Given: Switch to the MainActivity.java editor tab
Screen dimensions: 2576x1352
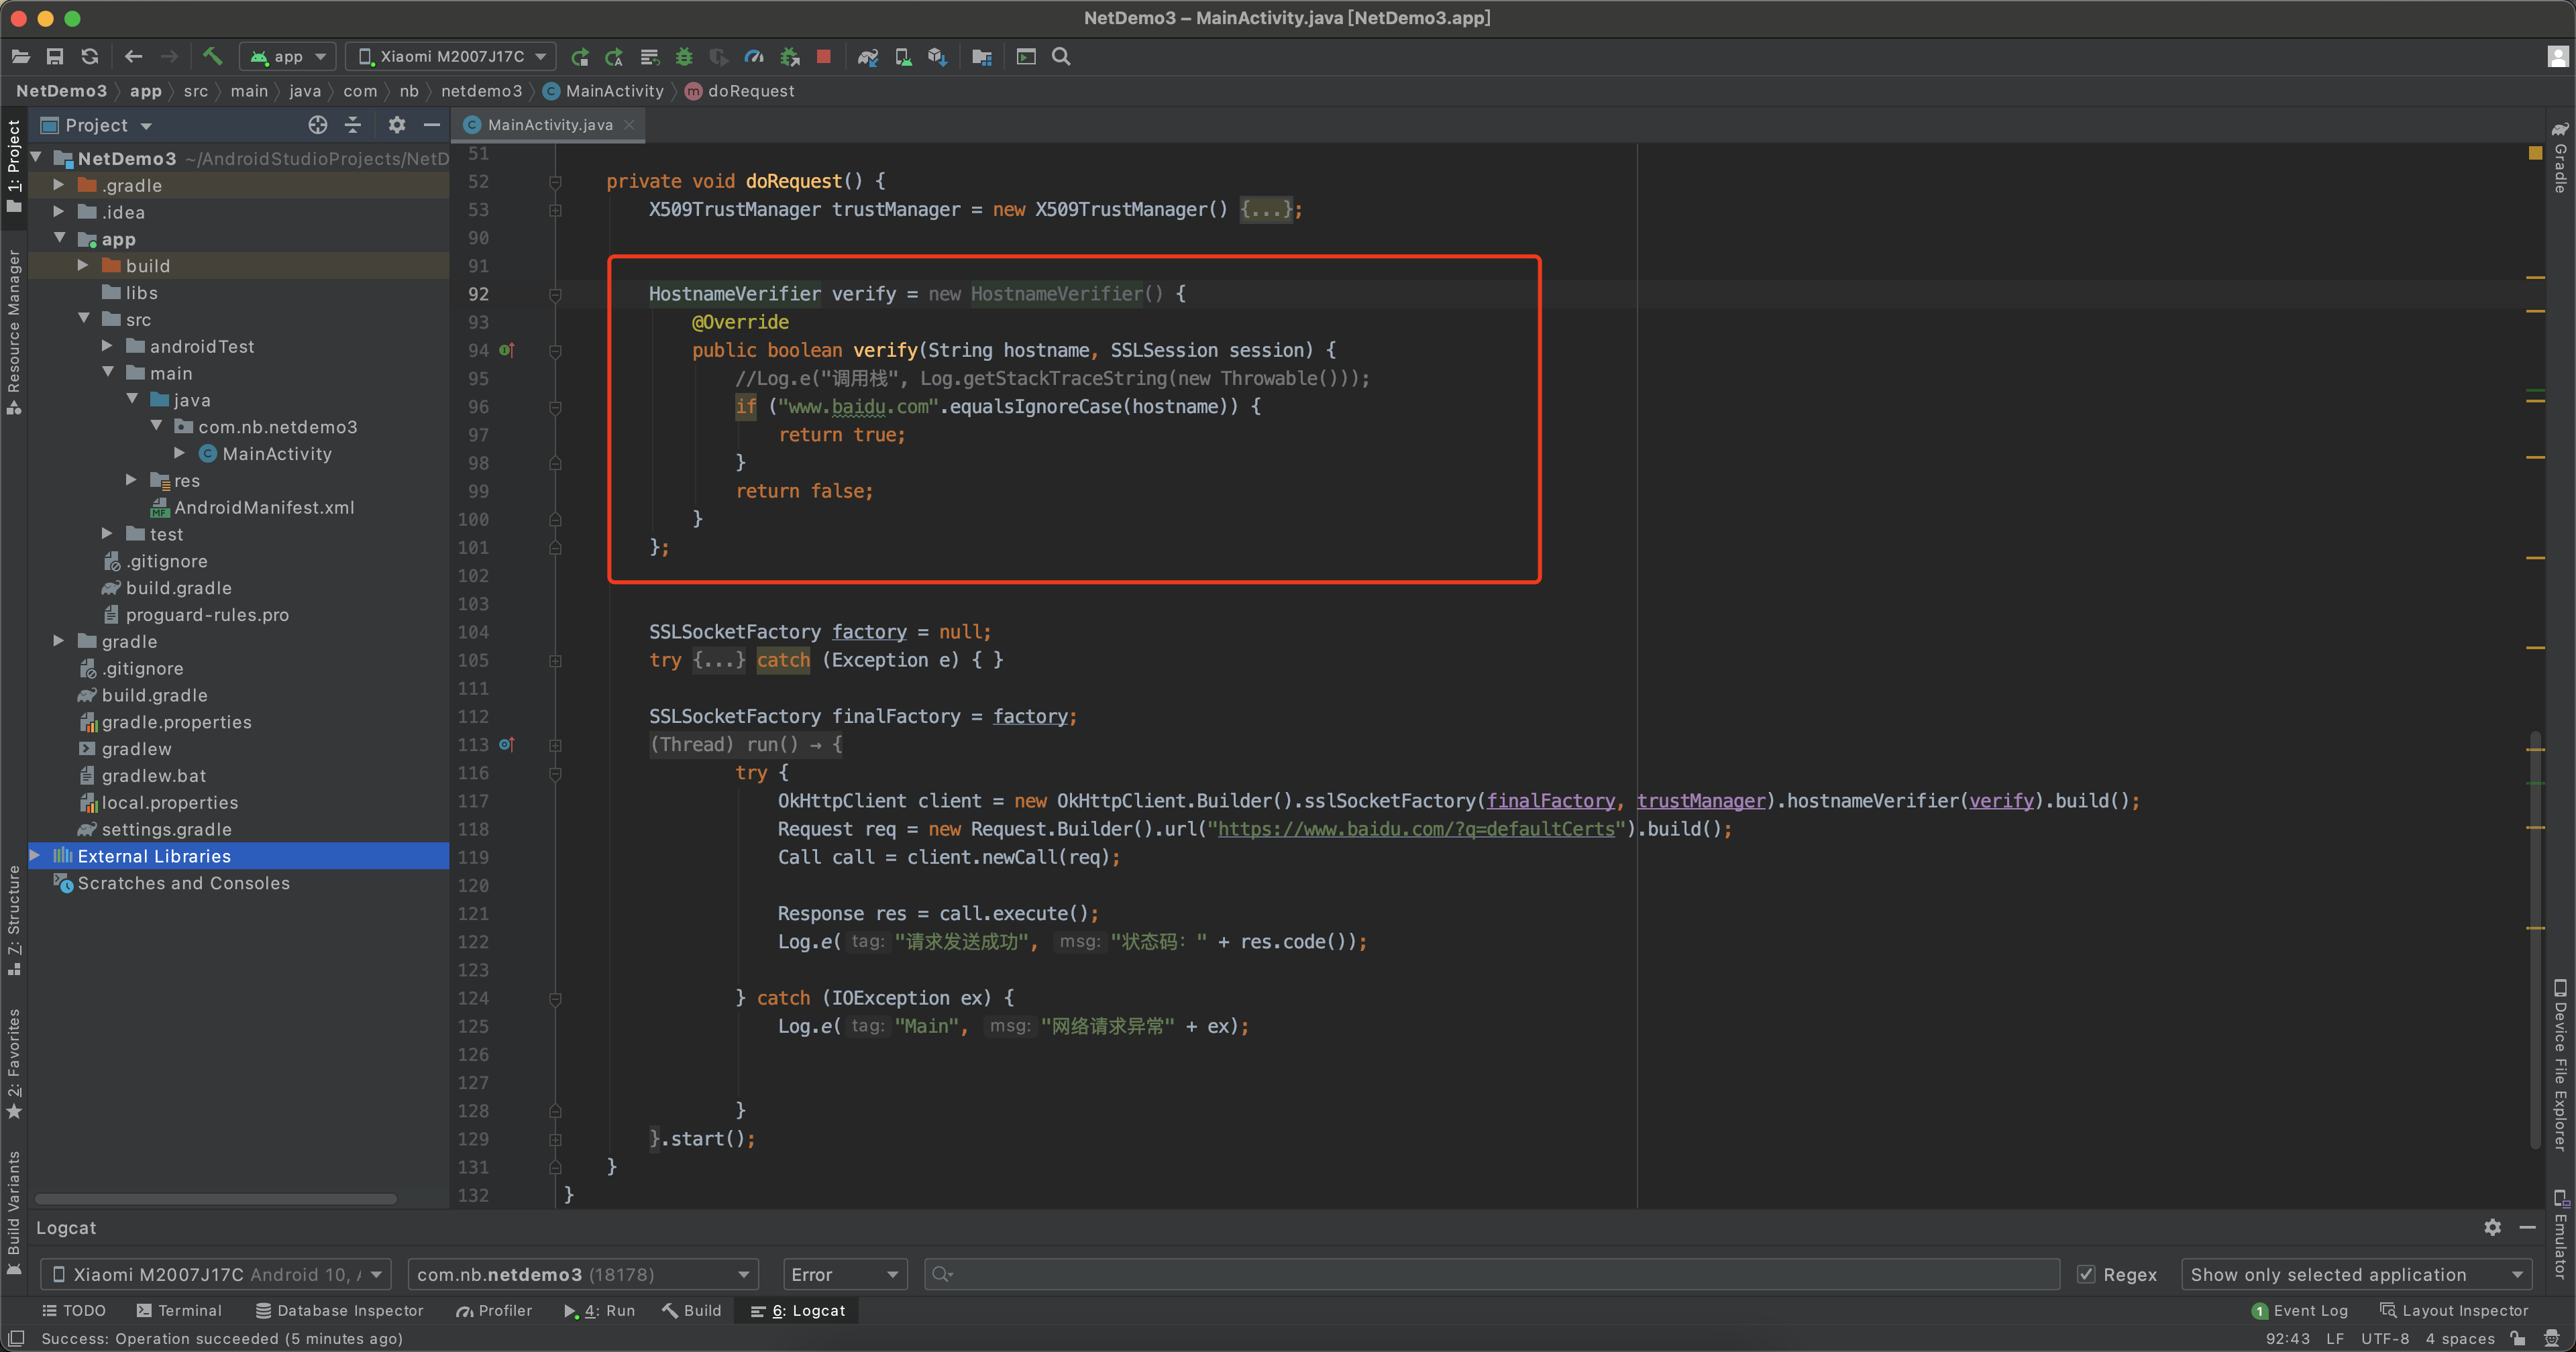Looking at the screenshot, I should (x=549, y=125).
